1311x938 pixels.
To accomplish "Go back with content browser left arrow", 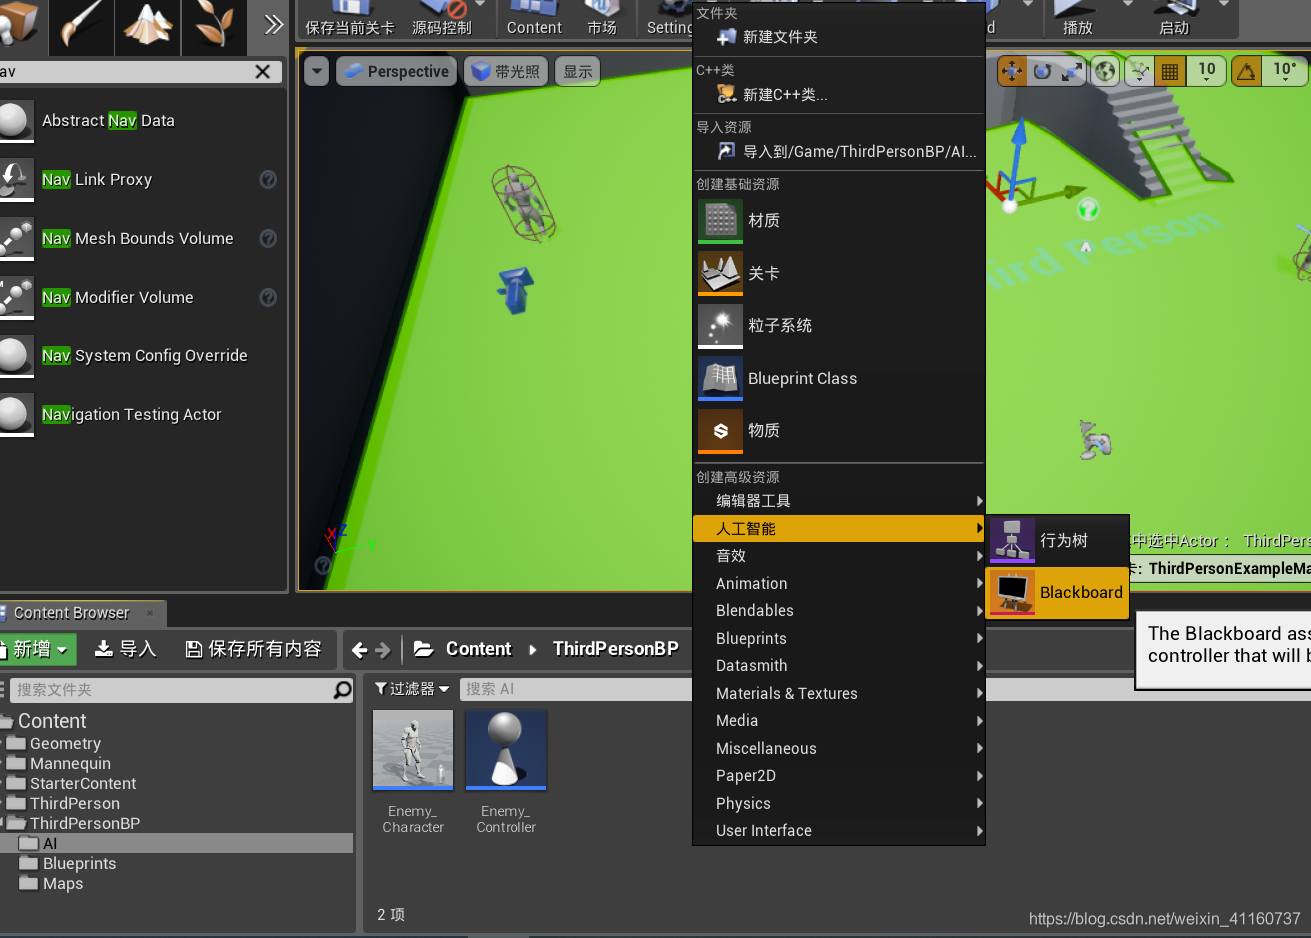I will point(360,650).
